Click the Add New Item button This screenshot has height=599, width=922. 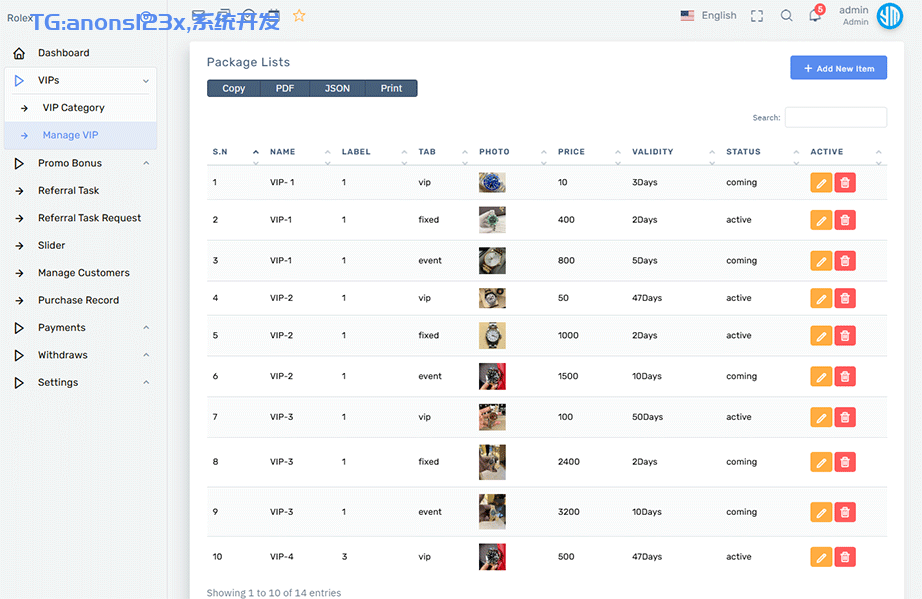coord(838,68)
